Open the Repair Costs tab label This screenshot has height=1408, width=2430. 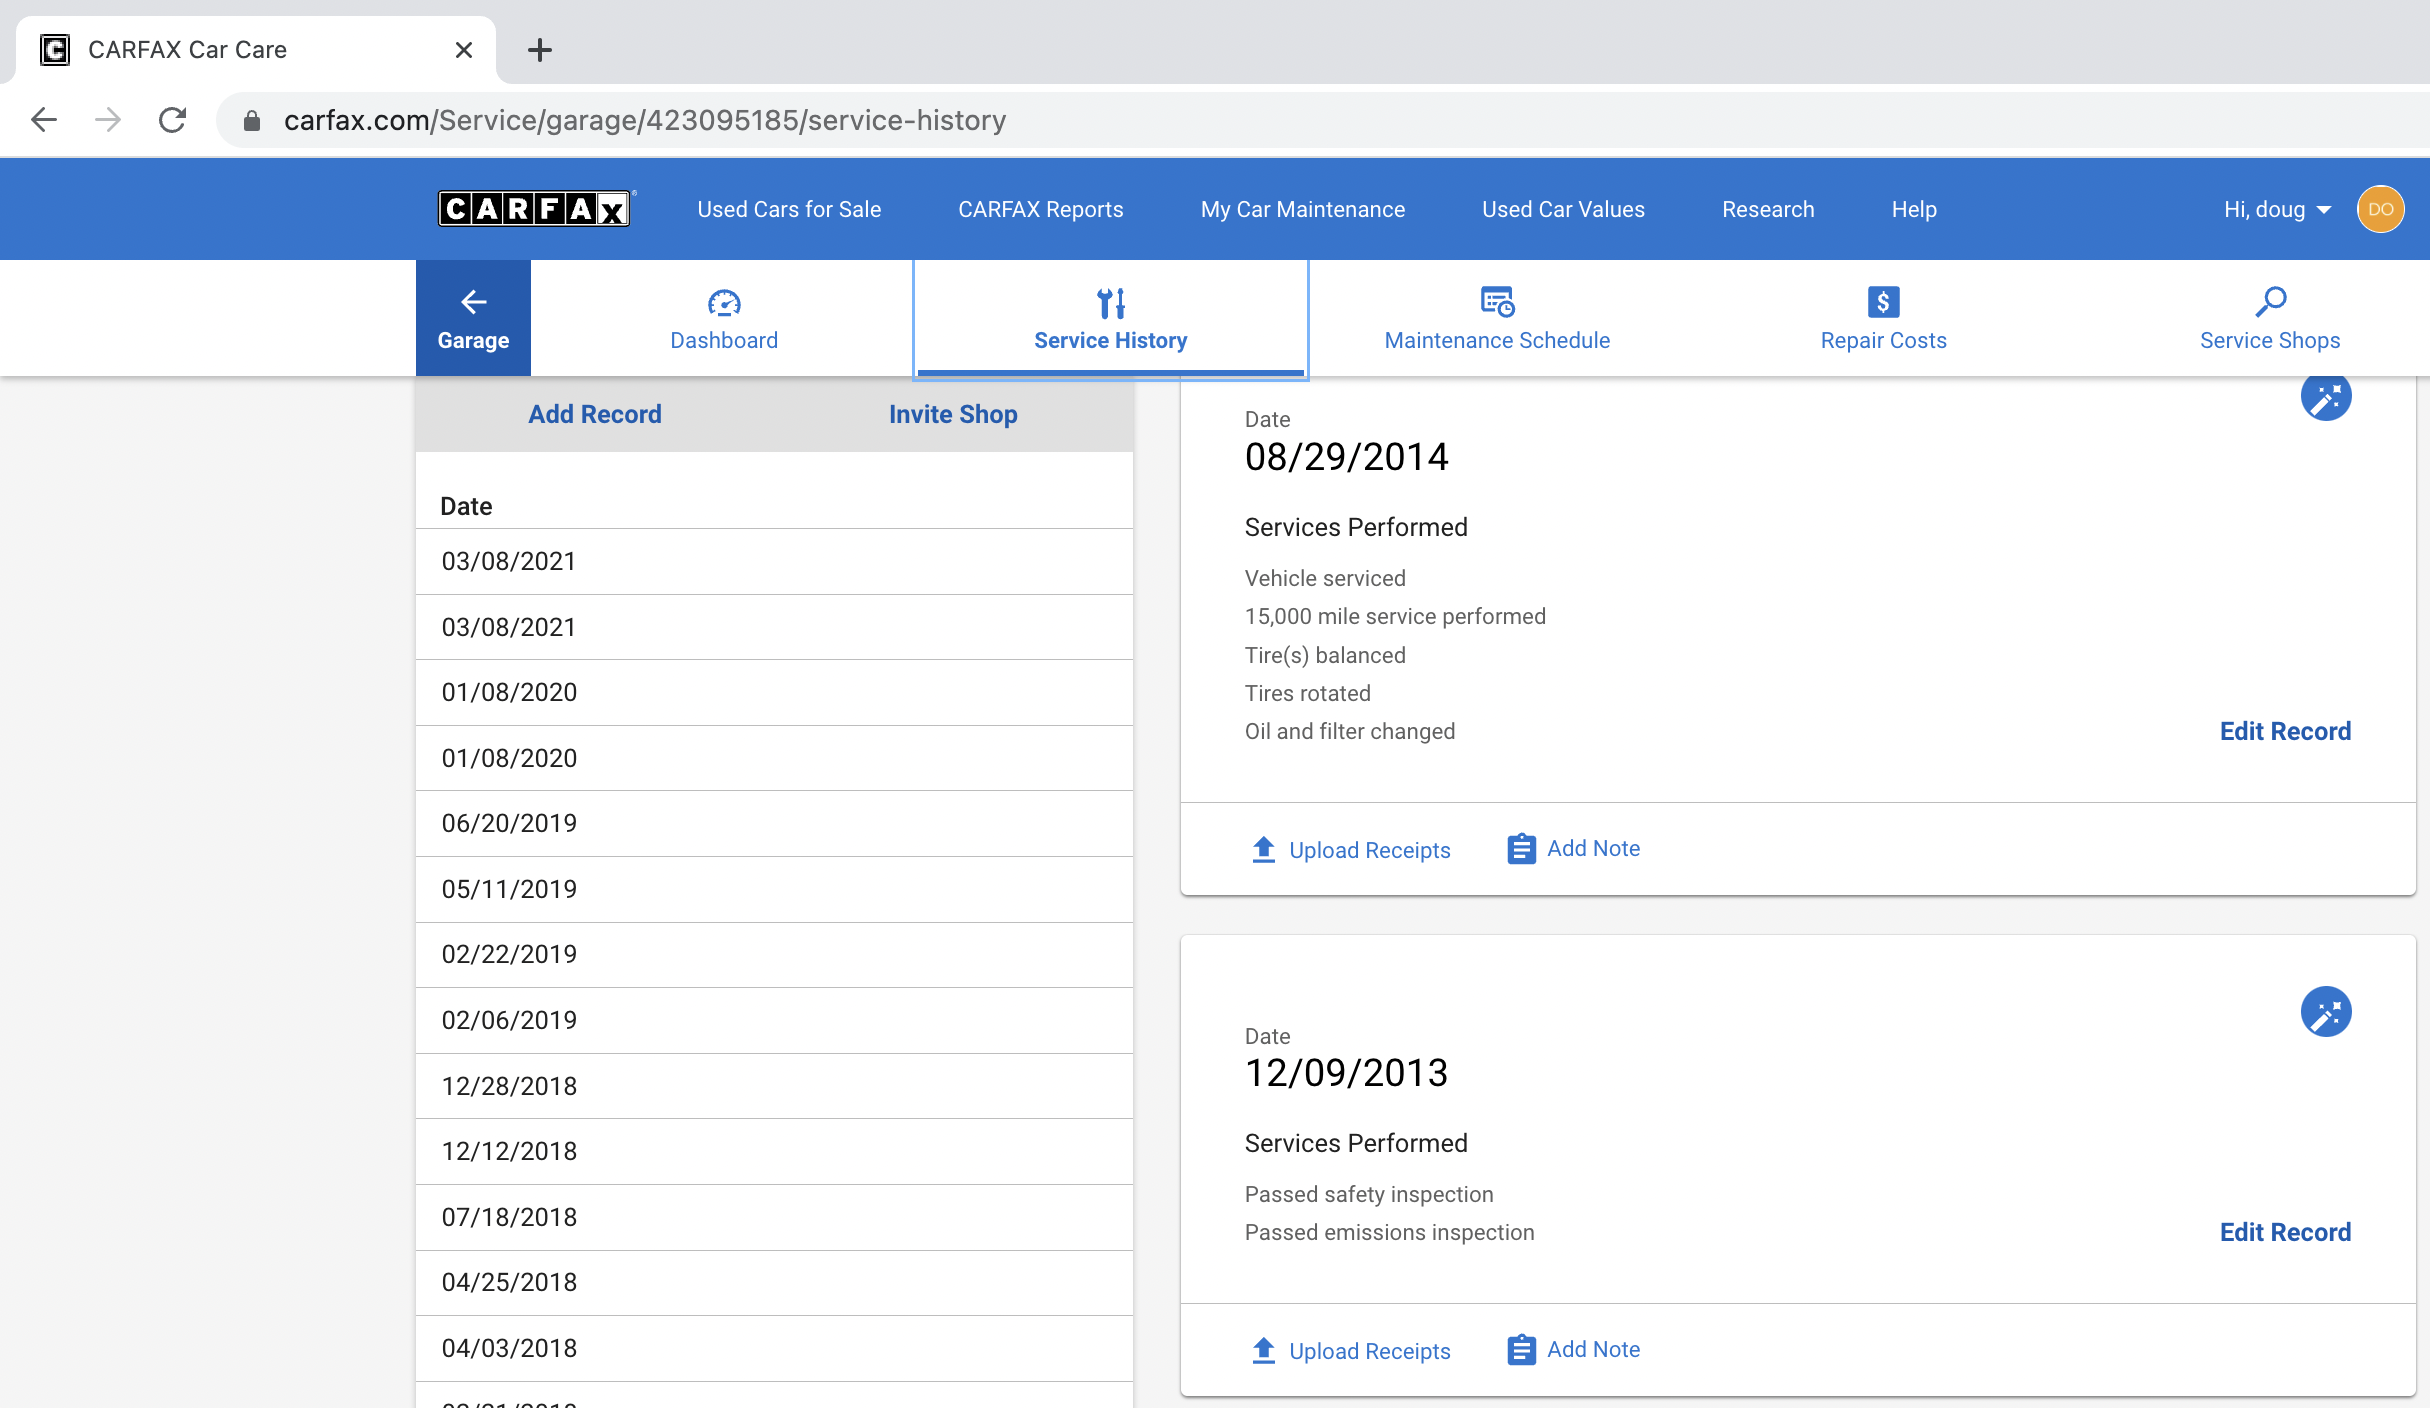pos(1883,340)
